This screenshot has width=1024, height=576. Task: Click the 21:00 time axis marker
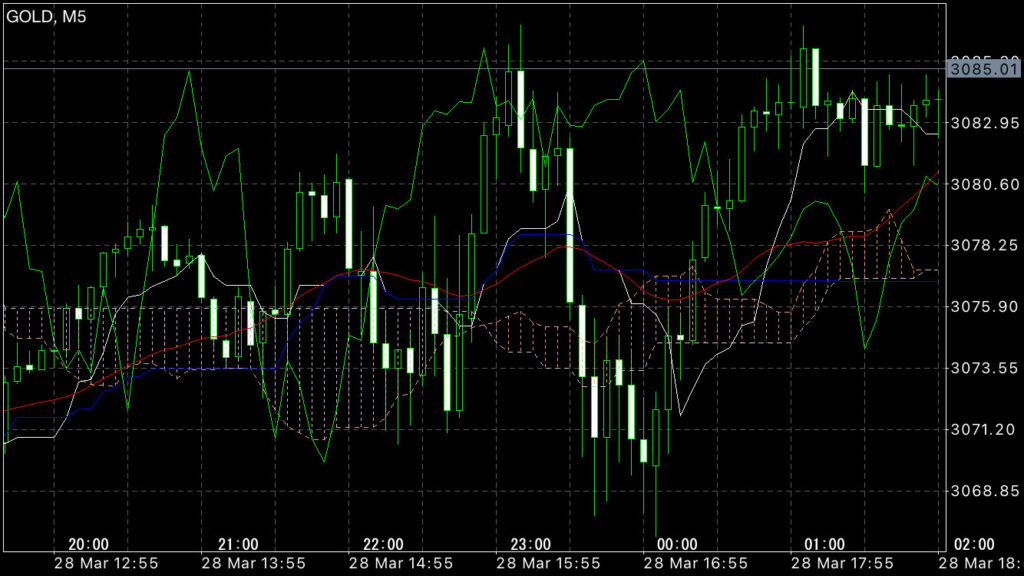pyautogui.click(x=236, y=544)
